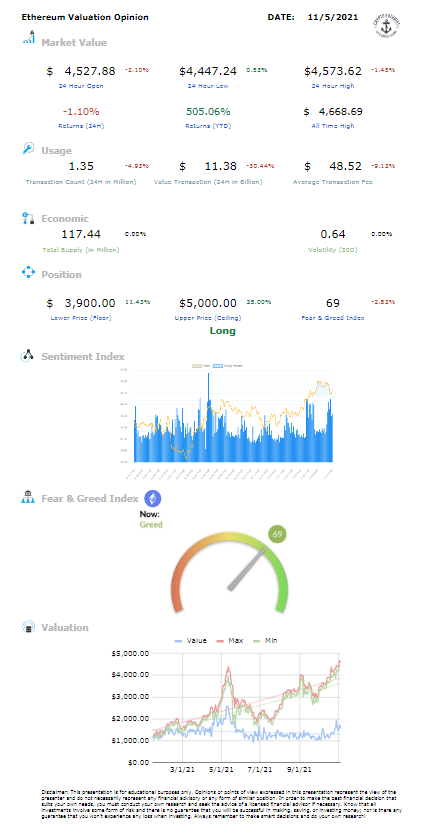Viewport: 431px width, 839px height.
Task: Click the Economic flow icon
Action: 28,218
